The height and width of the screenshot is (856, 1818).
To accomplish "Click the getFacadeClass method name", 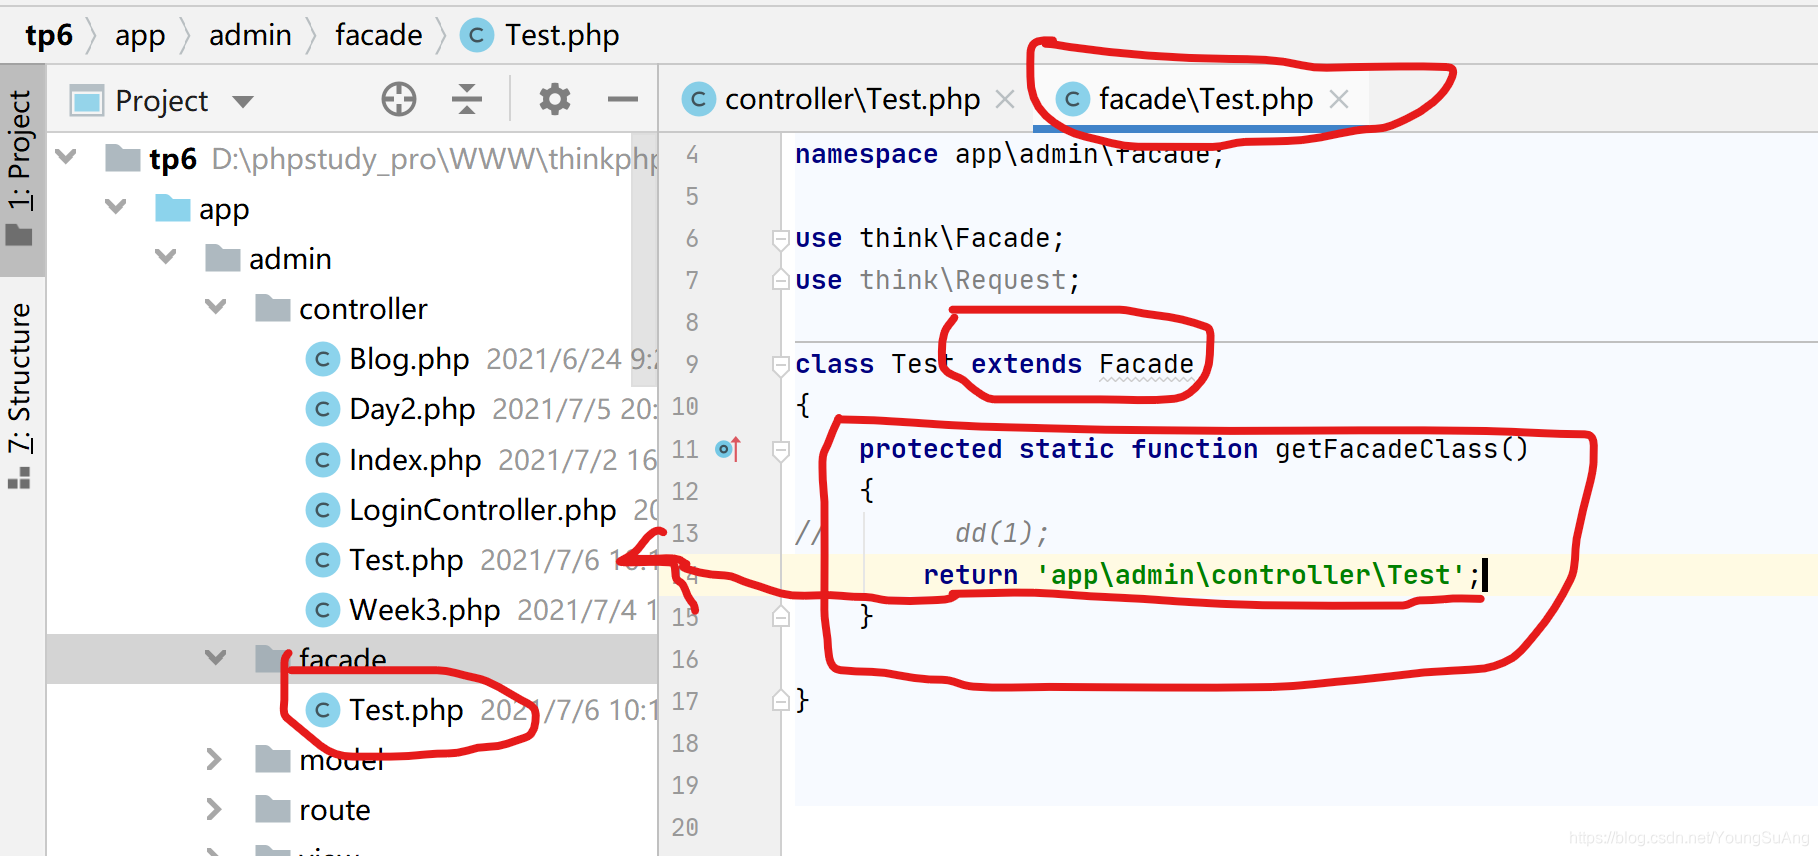I will pos(1386,449).
